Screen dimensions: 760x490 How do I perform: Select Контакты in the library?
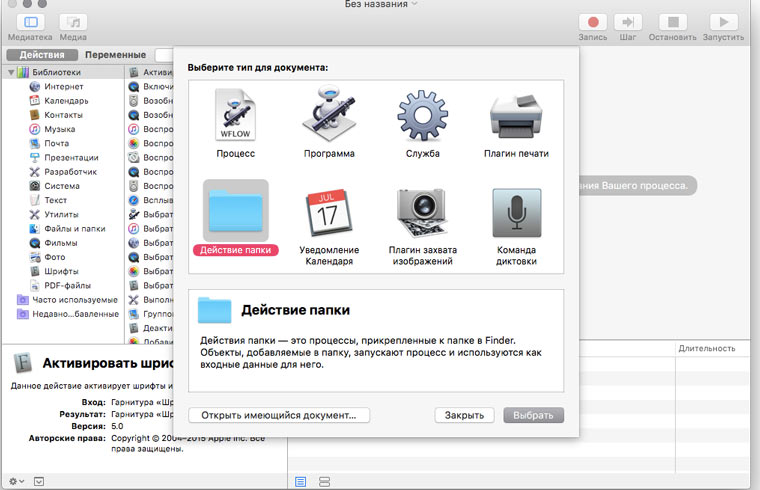pos(63,115)
